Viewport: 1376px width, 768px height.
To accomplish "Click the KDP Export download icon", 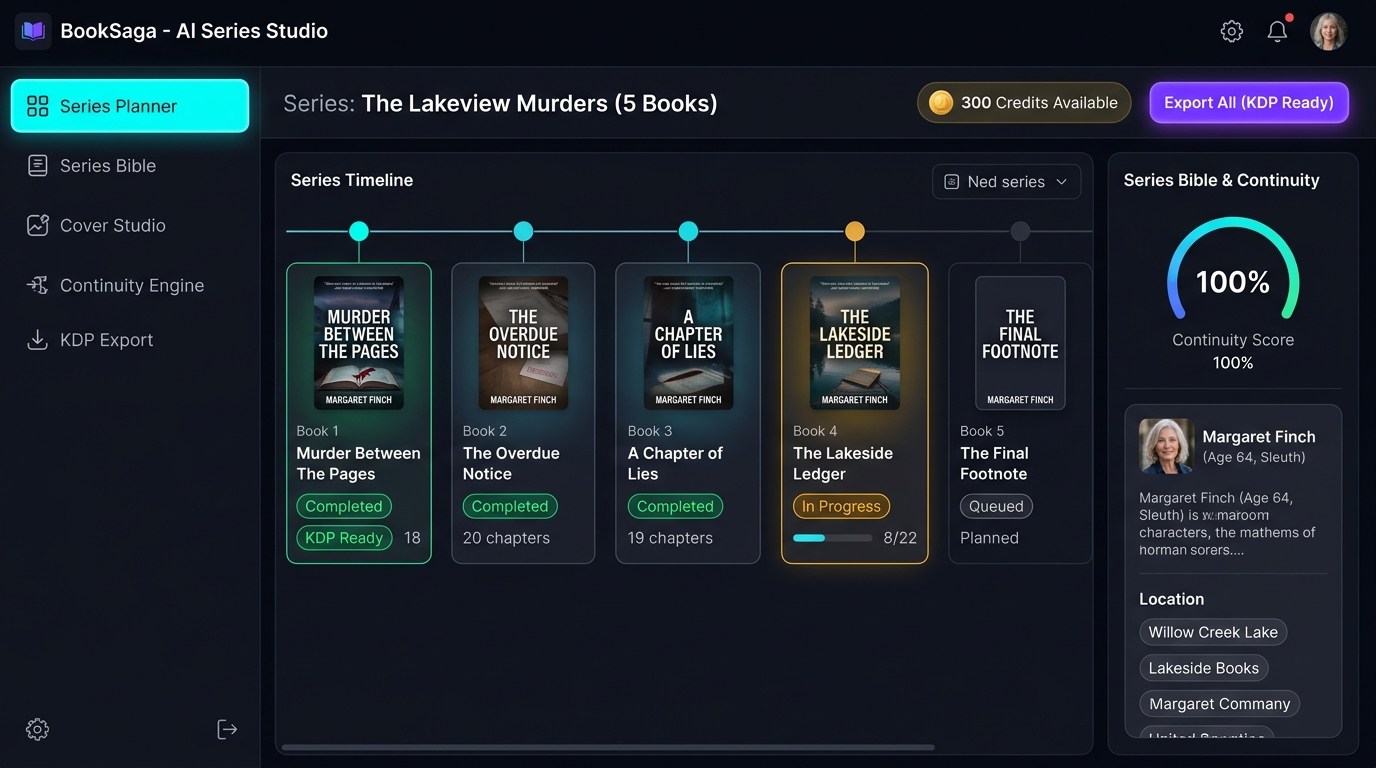I will pos(37,340).
